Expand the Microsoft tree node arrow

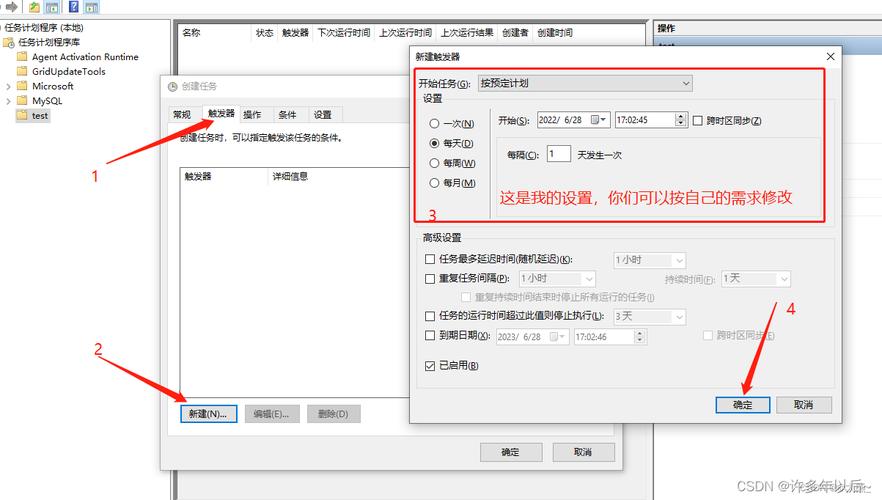point(8,86)
